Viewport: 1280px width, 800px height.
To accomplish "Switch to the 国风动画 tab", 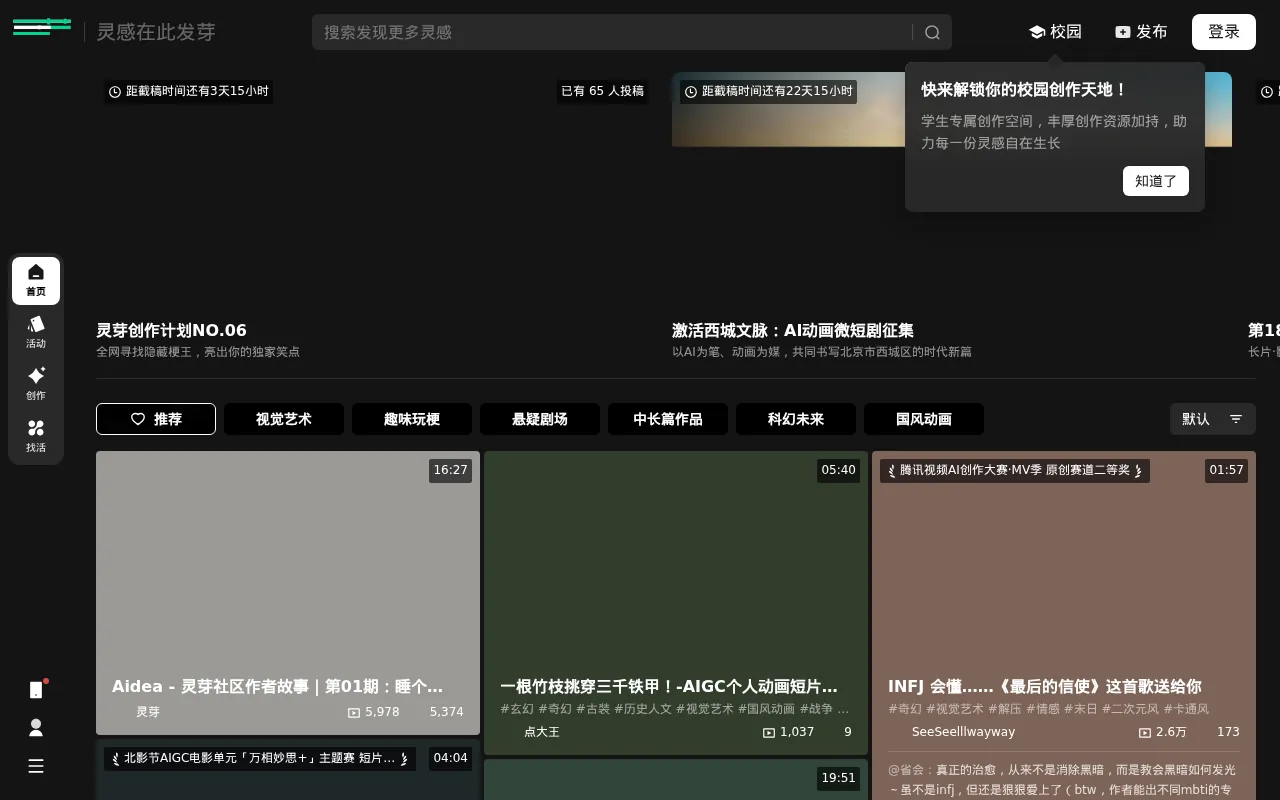I will point(924,419).
